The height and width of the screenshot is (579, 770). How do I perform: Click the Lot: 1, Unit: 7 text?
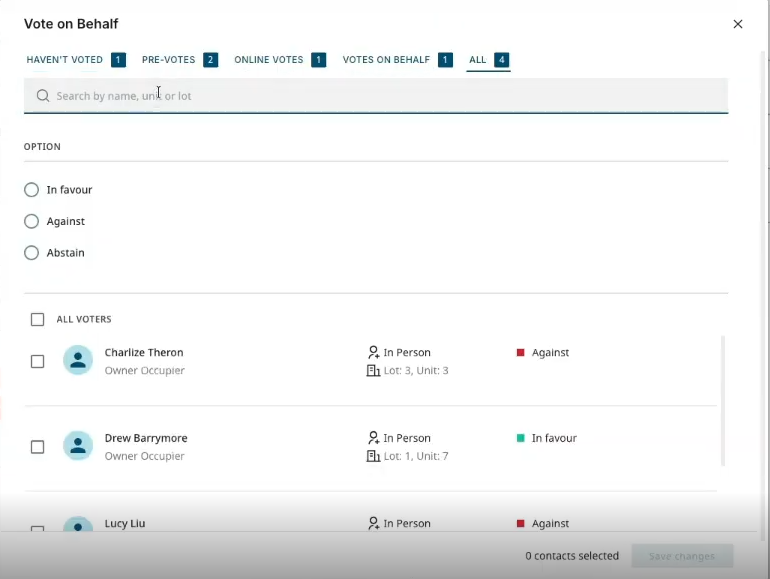coord(416,456)
